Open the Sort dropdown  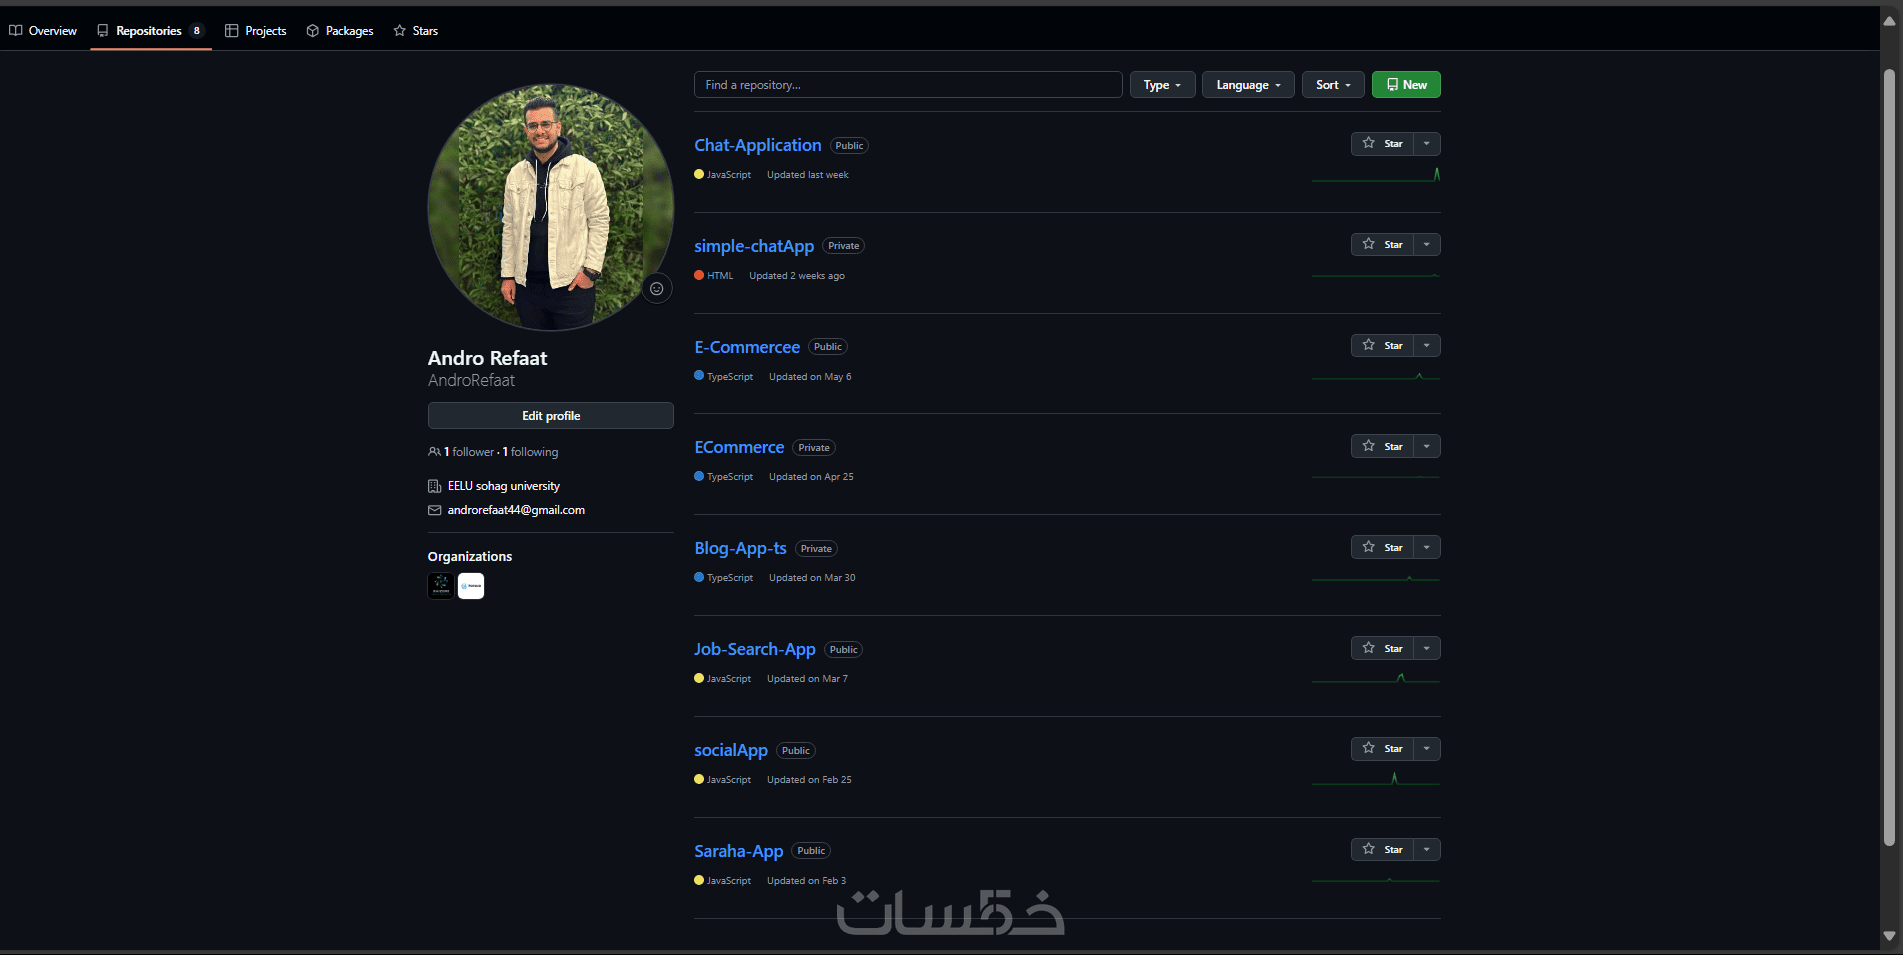point(1333,85)
